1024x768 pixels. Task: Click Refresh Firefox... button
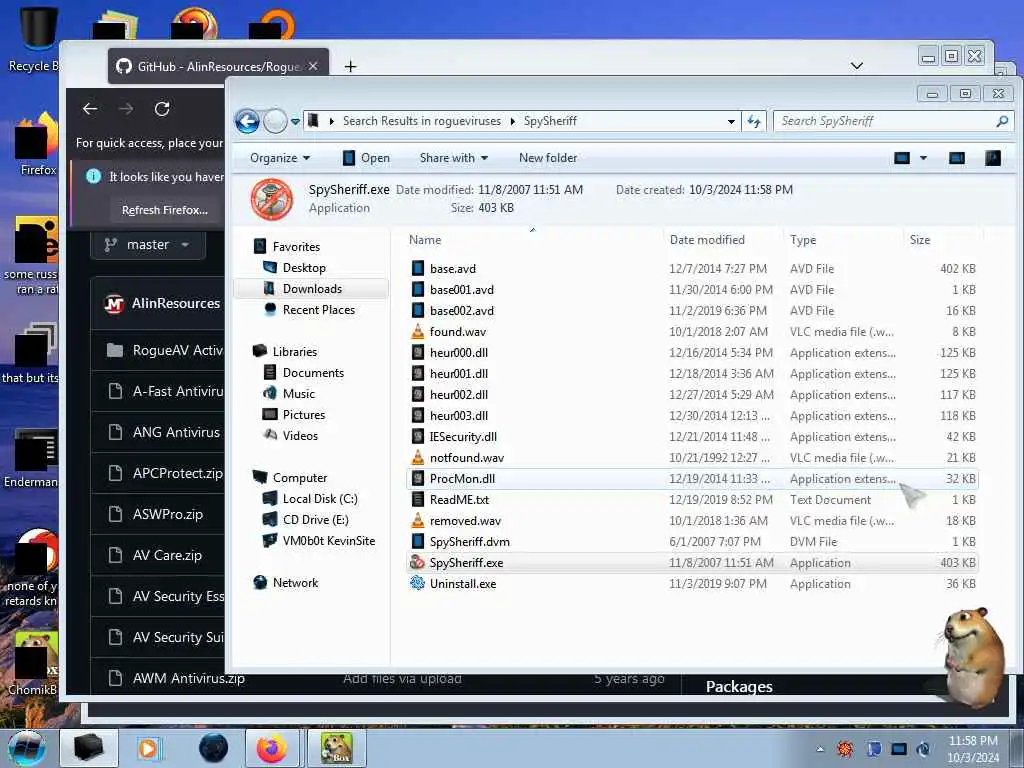pos(165,210)
